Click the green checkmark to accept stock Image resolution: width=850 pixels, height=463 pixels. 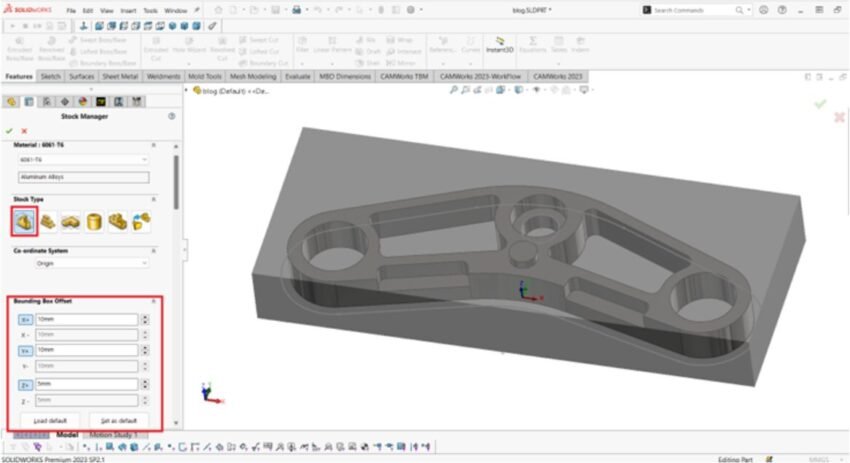(10, 131)
